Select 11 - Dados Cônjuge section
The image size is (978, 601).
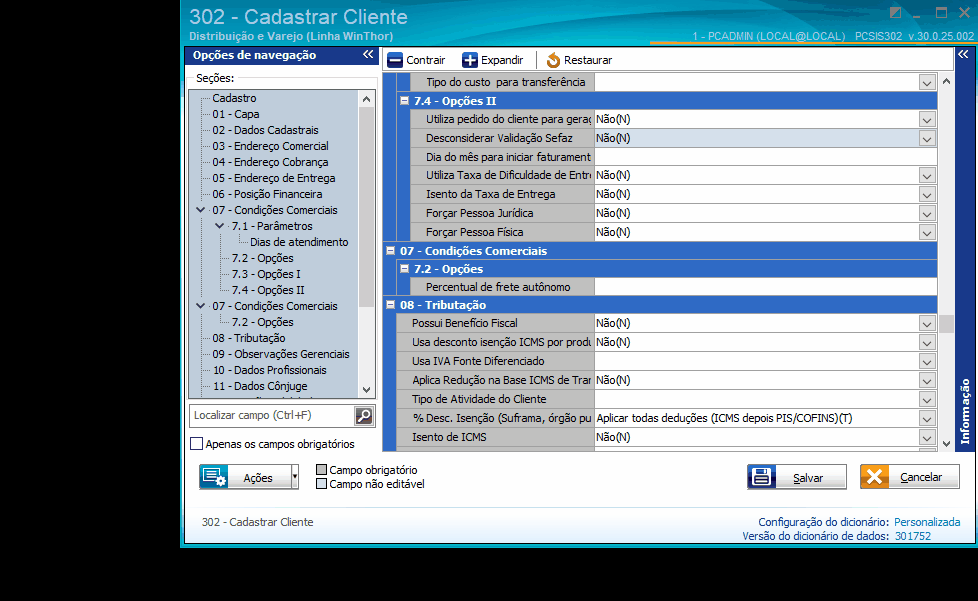coord(260,386)
